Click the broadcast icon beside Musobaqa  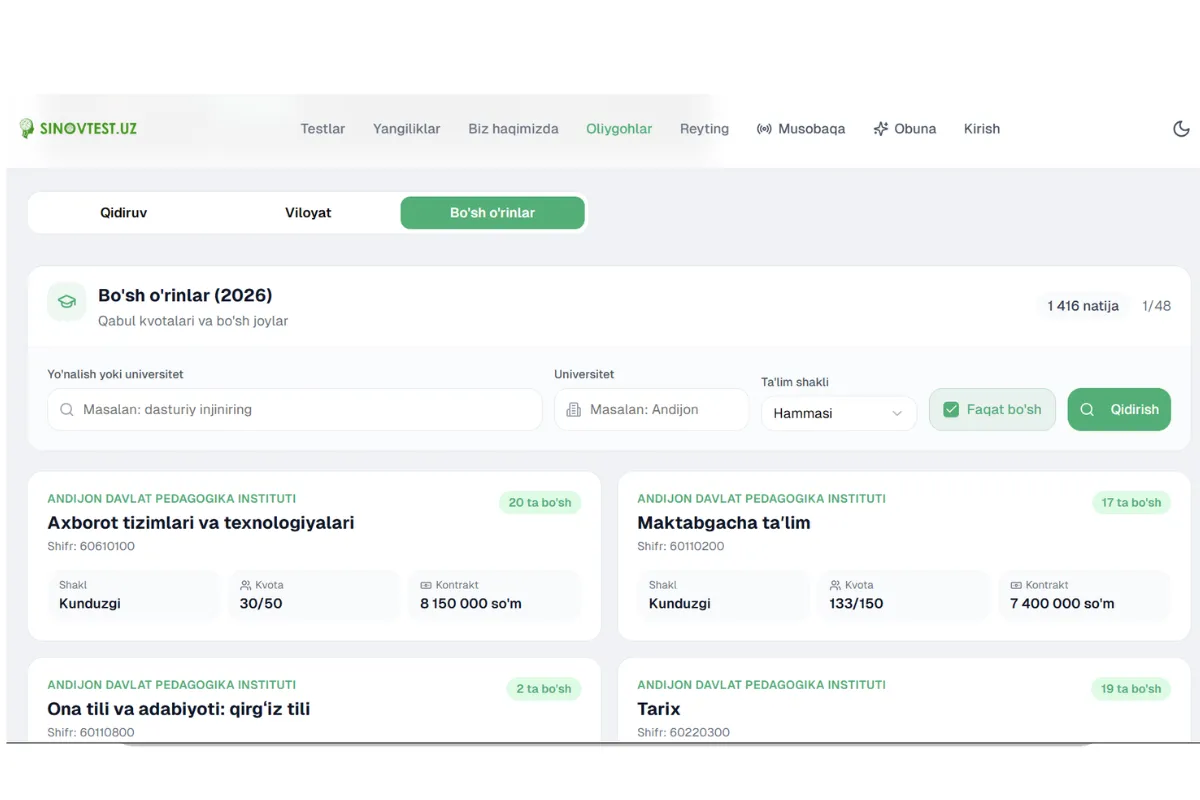(x=764, y=129)
